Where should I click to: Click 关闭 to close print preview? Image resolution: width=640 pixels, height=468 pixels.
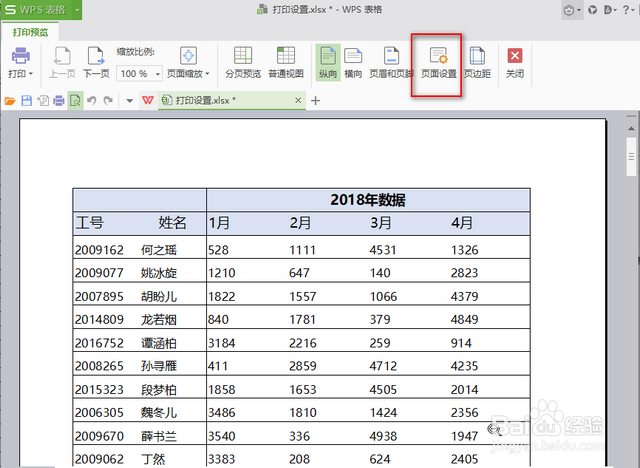pos(515,62)
